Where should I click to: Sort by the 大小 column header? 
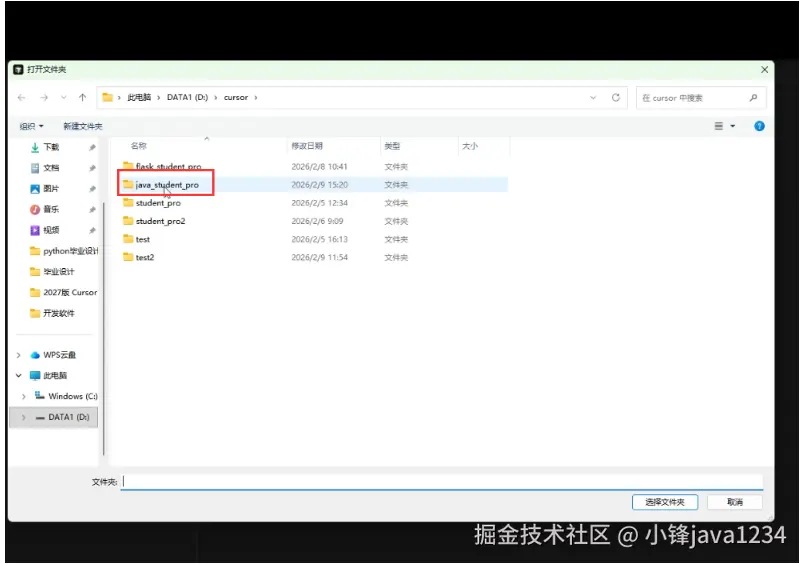coord(470,146)
